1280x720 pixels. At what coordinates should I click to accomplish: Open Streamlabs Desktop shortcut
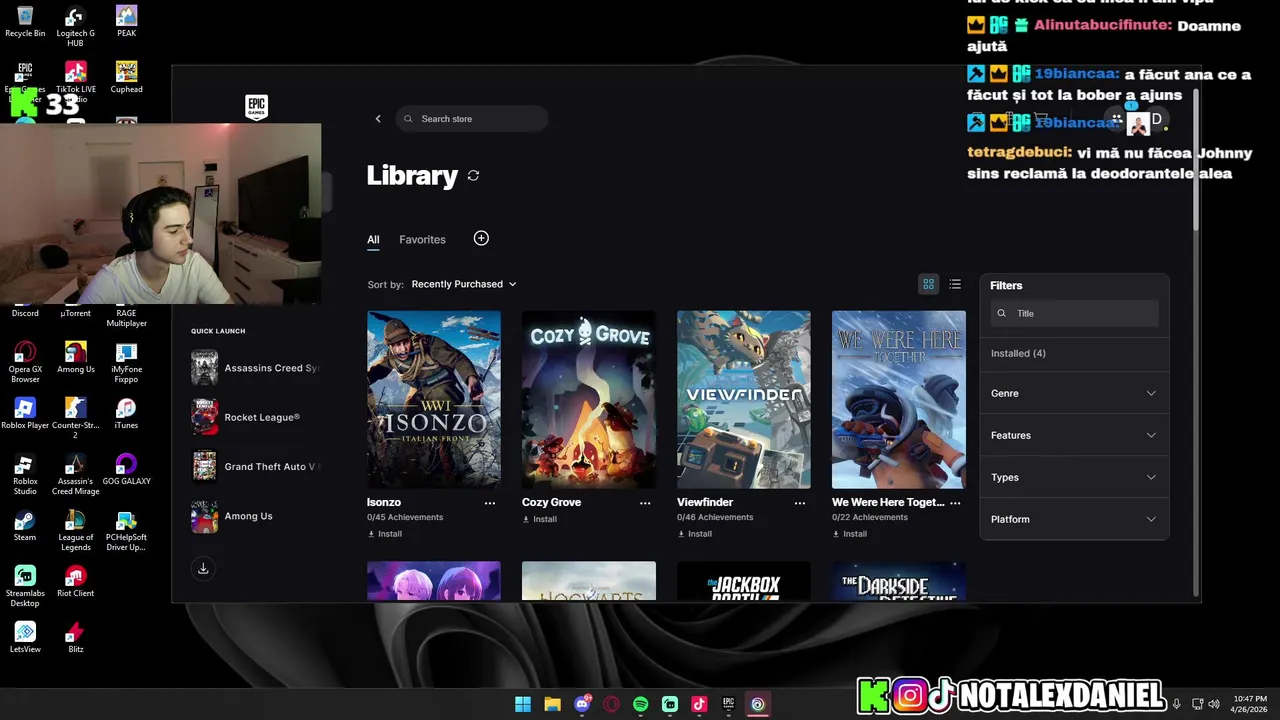click(25, 586)
